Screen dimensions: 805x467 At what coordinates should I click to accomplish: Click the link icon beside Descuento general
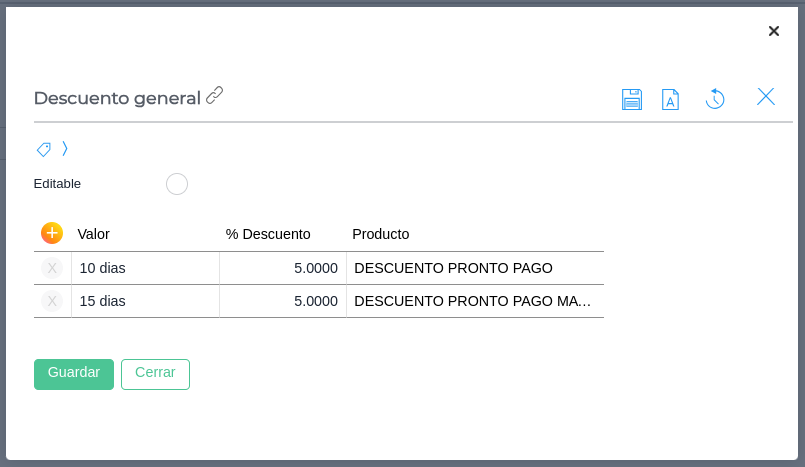(x=215, y=96)
